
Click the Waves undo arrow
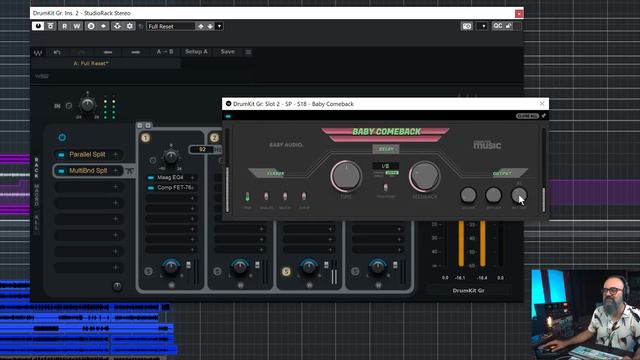57,52
